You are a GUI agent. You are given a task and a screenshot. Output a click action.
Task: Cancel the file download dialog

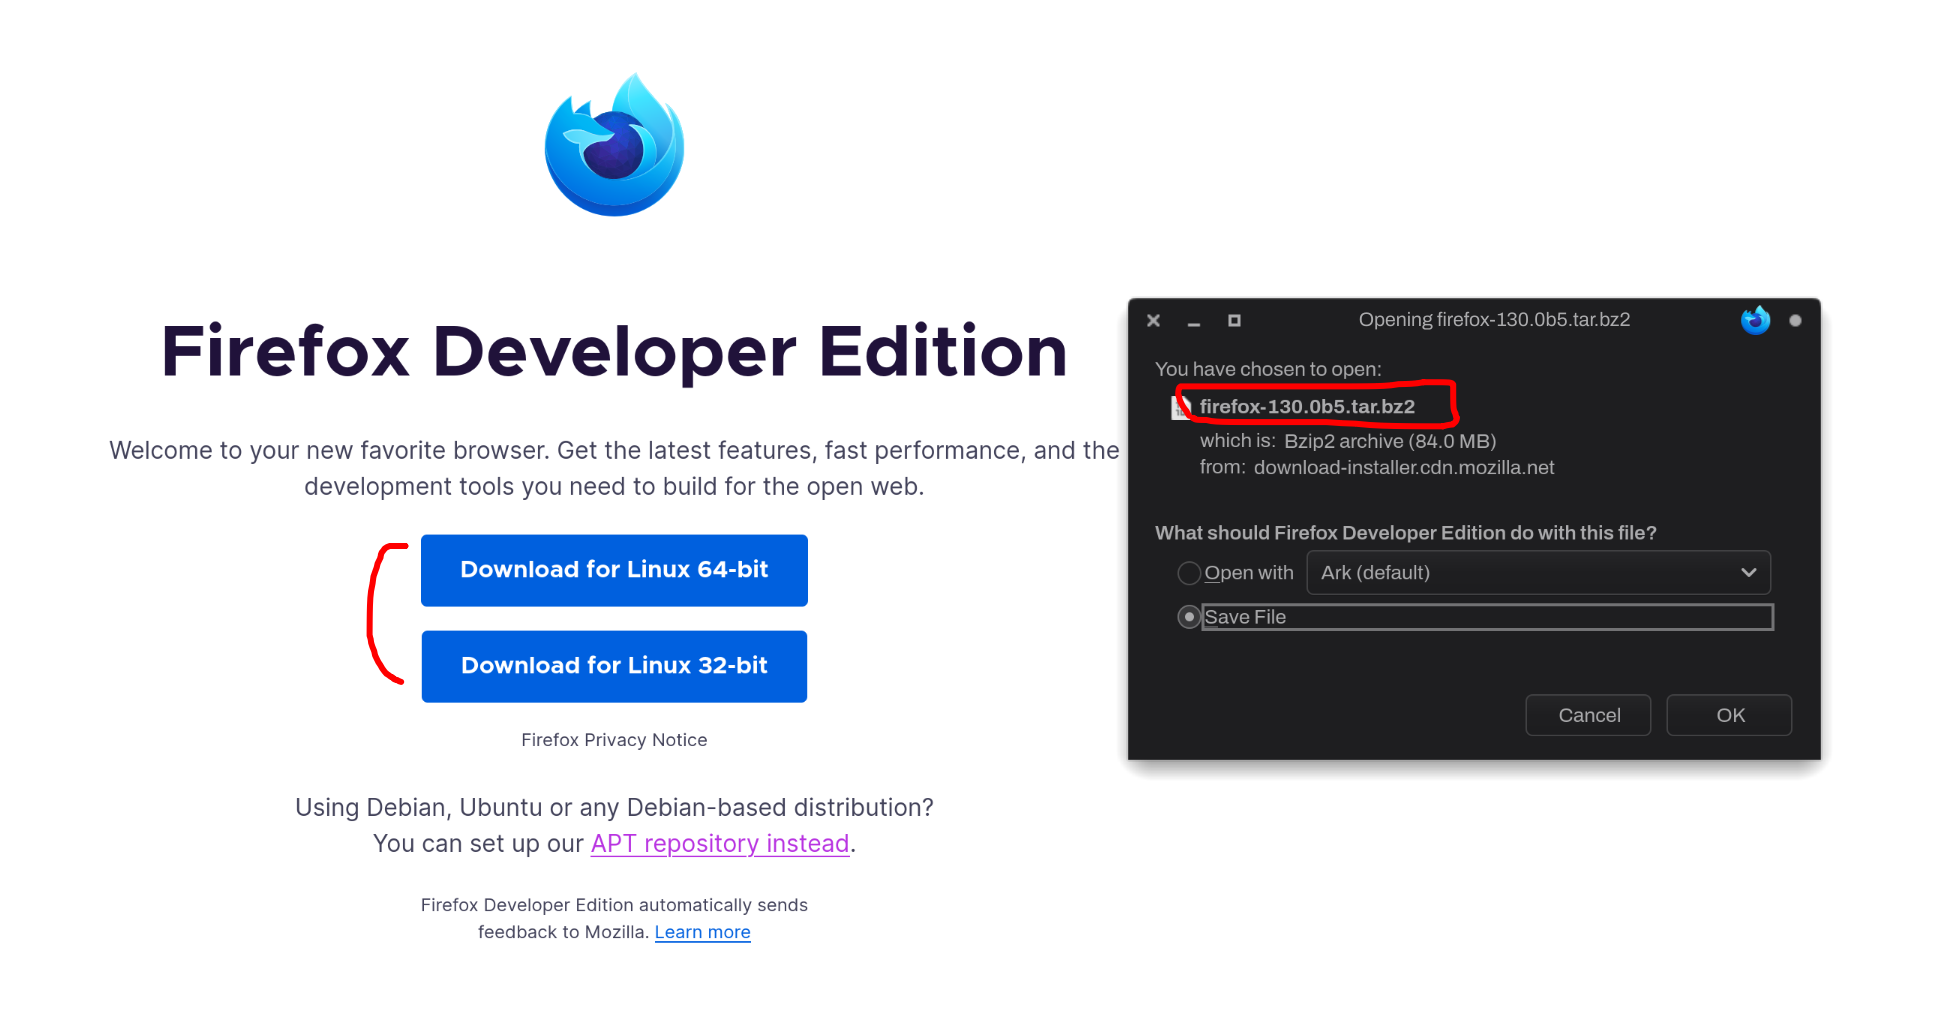pyautogui.click(x=1588, y=715)
